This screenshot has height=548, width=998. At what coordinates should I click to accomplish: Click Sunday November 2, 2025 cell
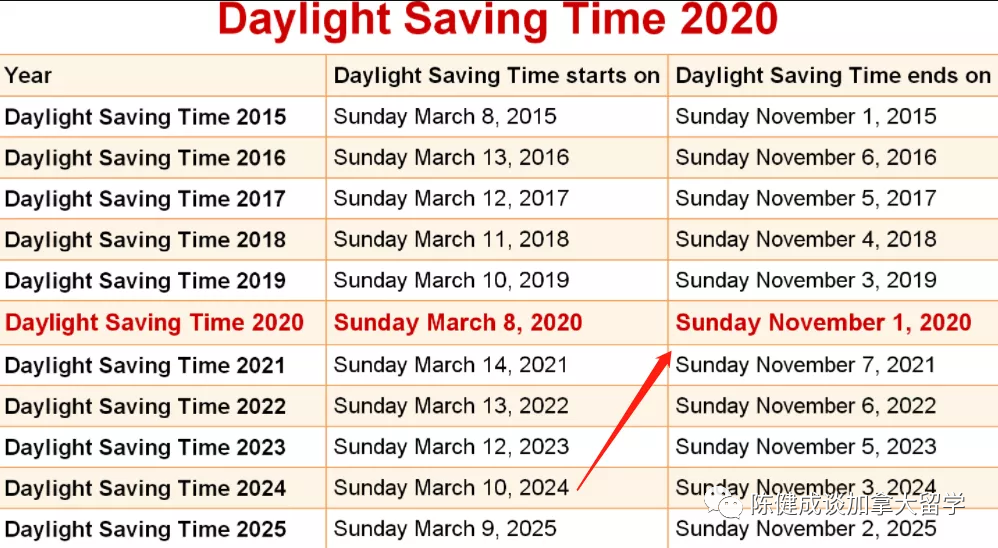[x=806, y=529]
